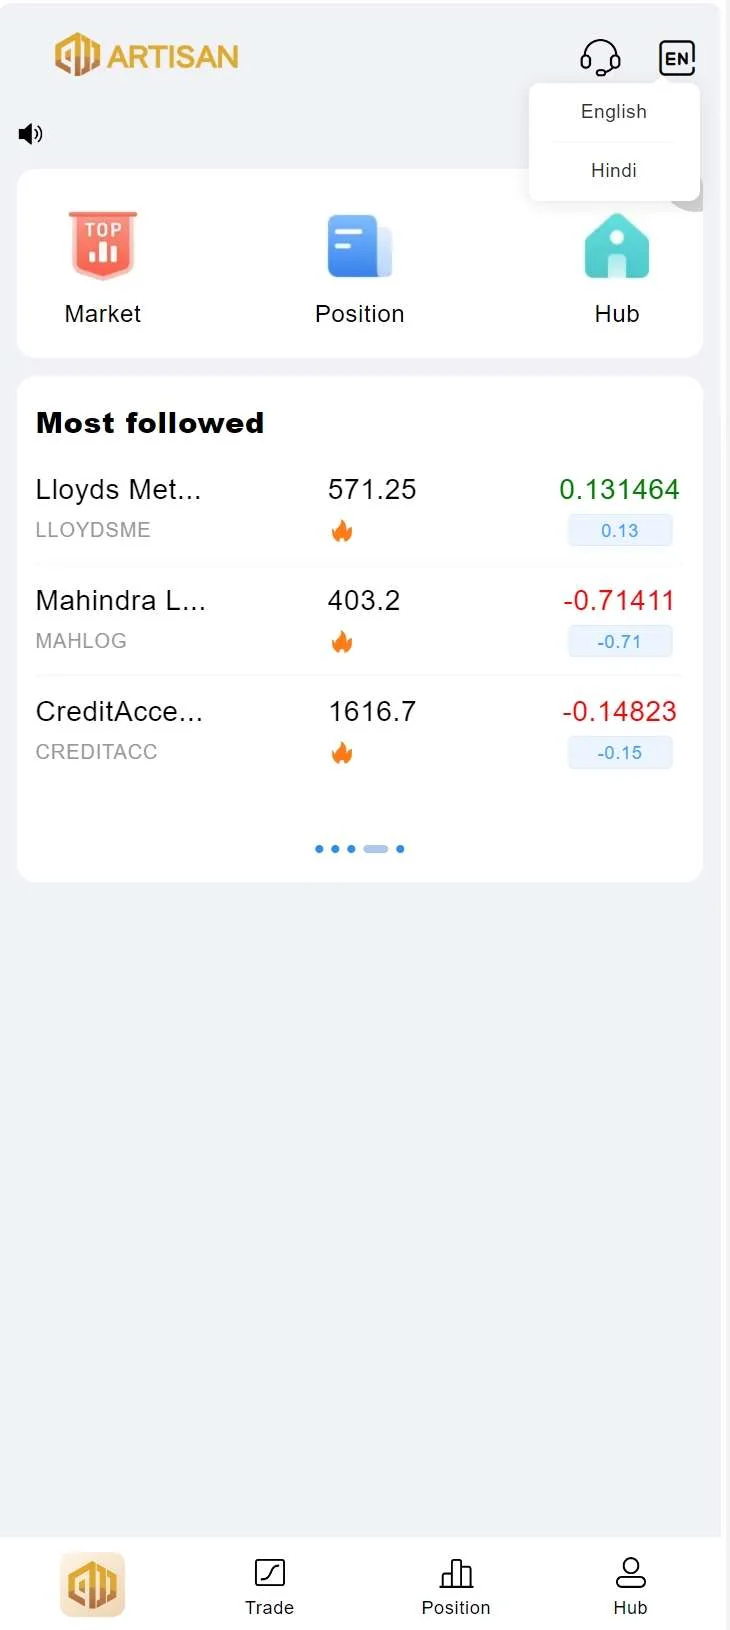Open the Market TOP icon

pyautogui.click(x=103, y=245)
